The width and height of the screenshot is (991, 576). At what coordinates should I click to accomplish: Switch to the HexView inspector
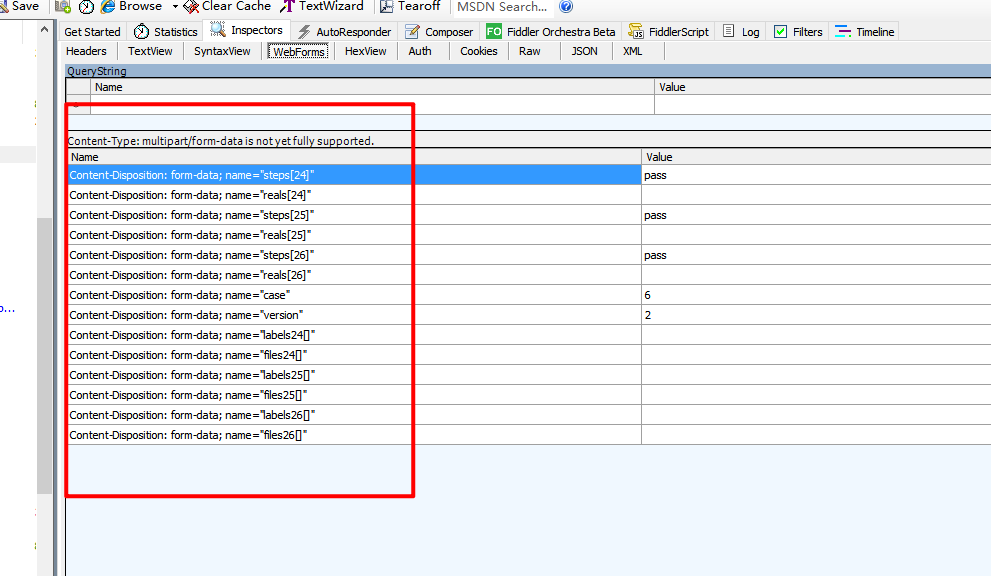tap(365, 51)
